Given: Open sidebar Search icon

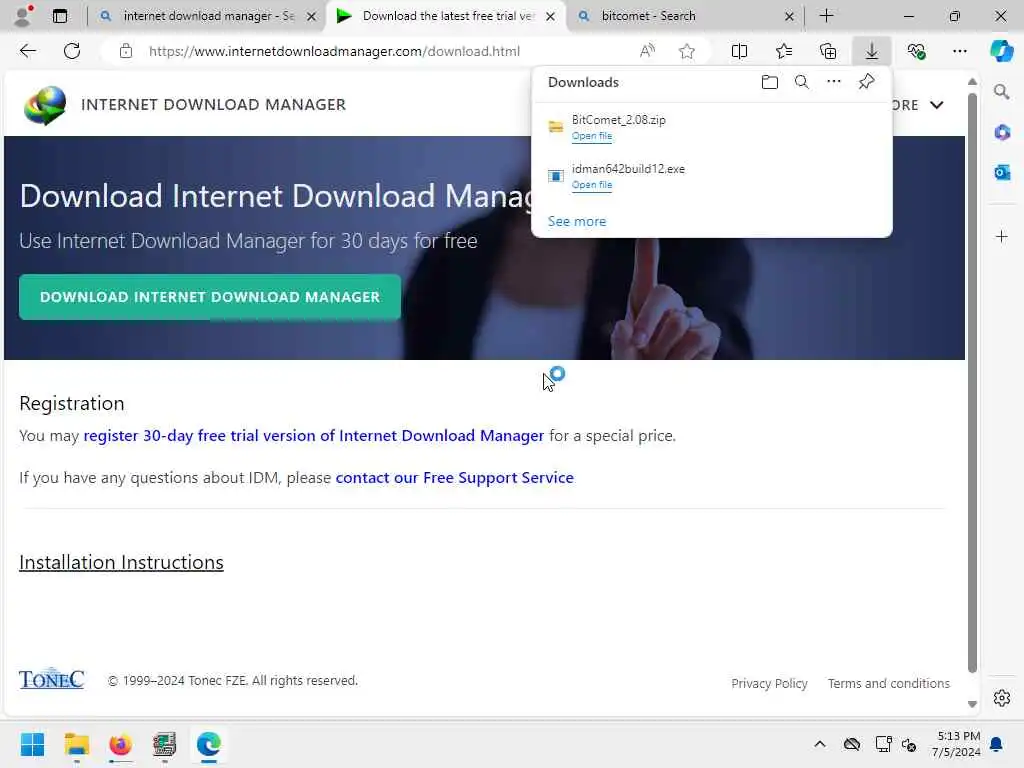Looking at the screenshot, I should [x=1002, y=92].
